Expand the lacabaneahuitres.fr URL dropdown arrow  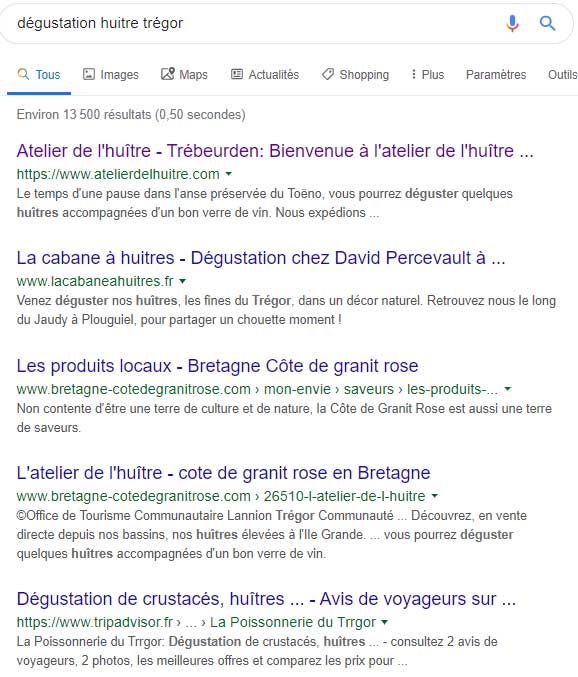pos(183,281)
